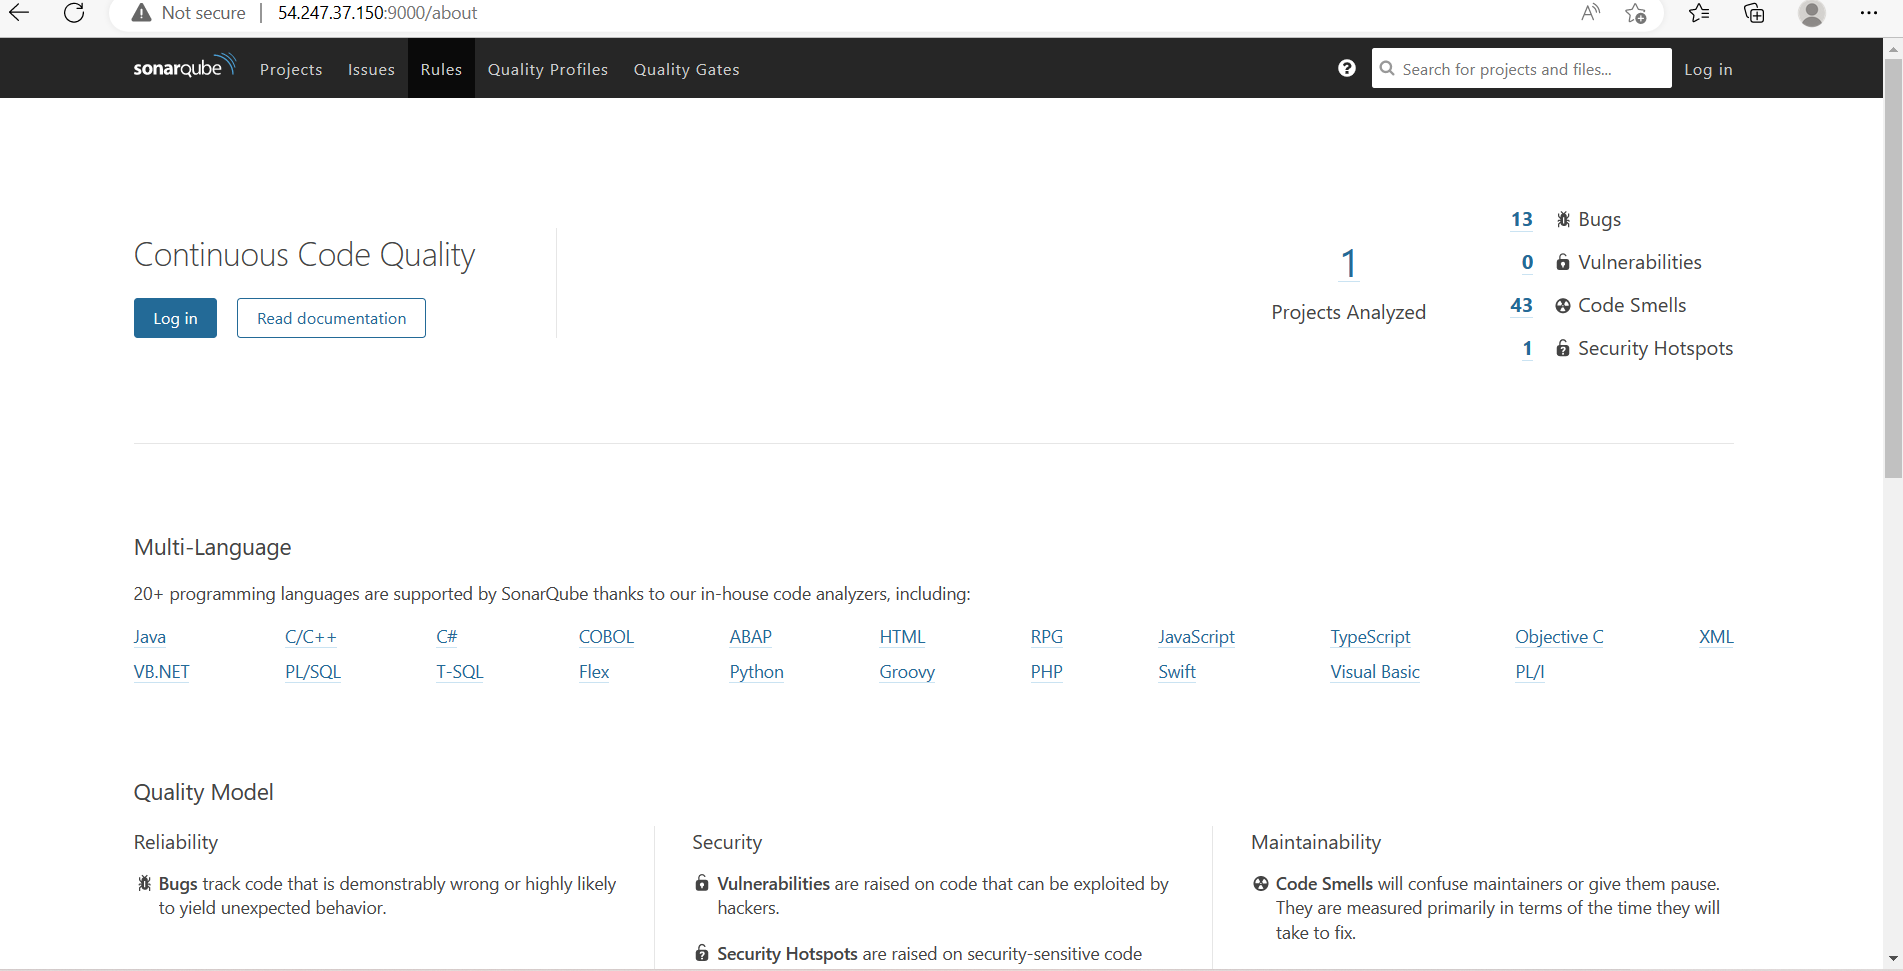1903x971 pixels.
Task: Open the JavaScript language link
Action: [1196, 637]
